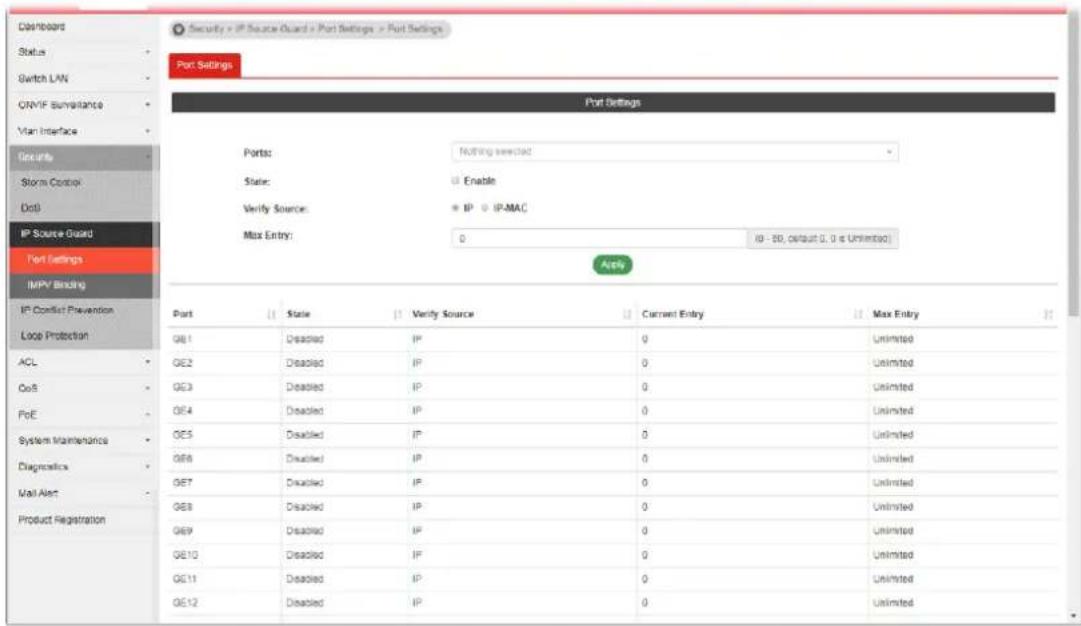Click the Port Settings panel title bar
This screenshot has height=626, width=1081.
613,102
